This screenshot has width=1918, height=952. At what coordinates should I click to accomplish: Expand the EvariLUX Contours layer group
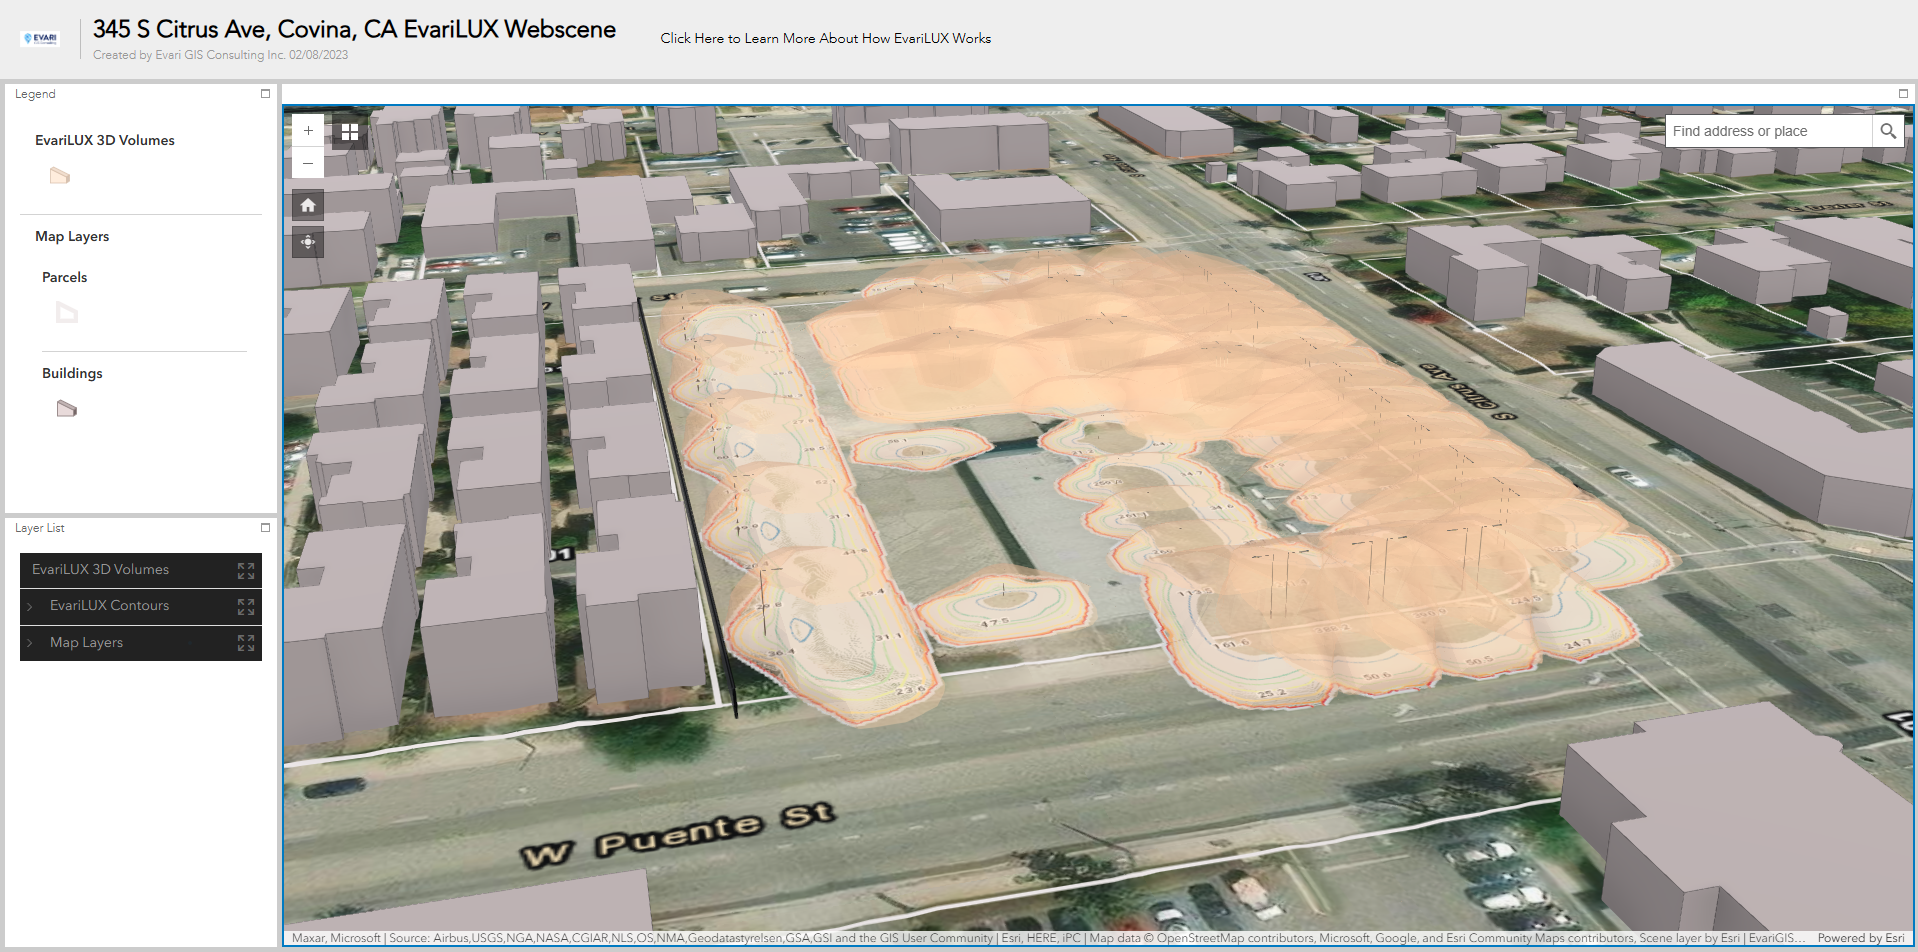(x=30, y=607)
